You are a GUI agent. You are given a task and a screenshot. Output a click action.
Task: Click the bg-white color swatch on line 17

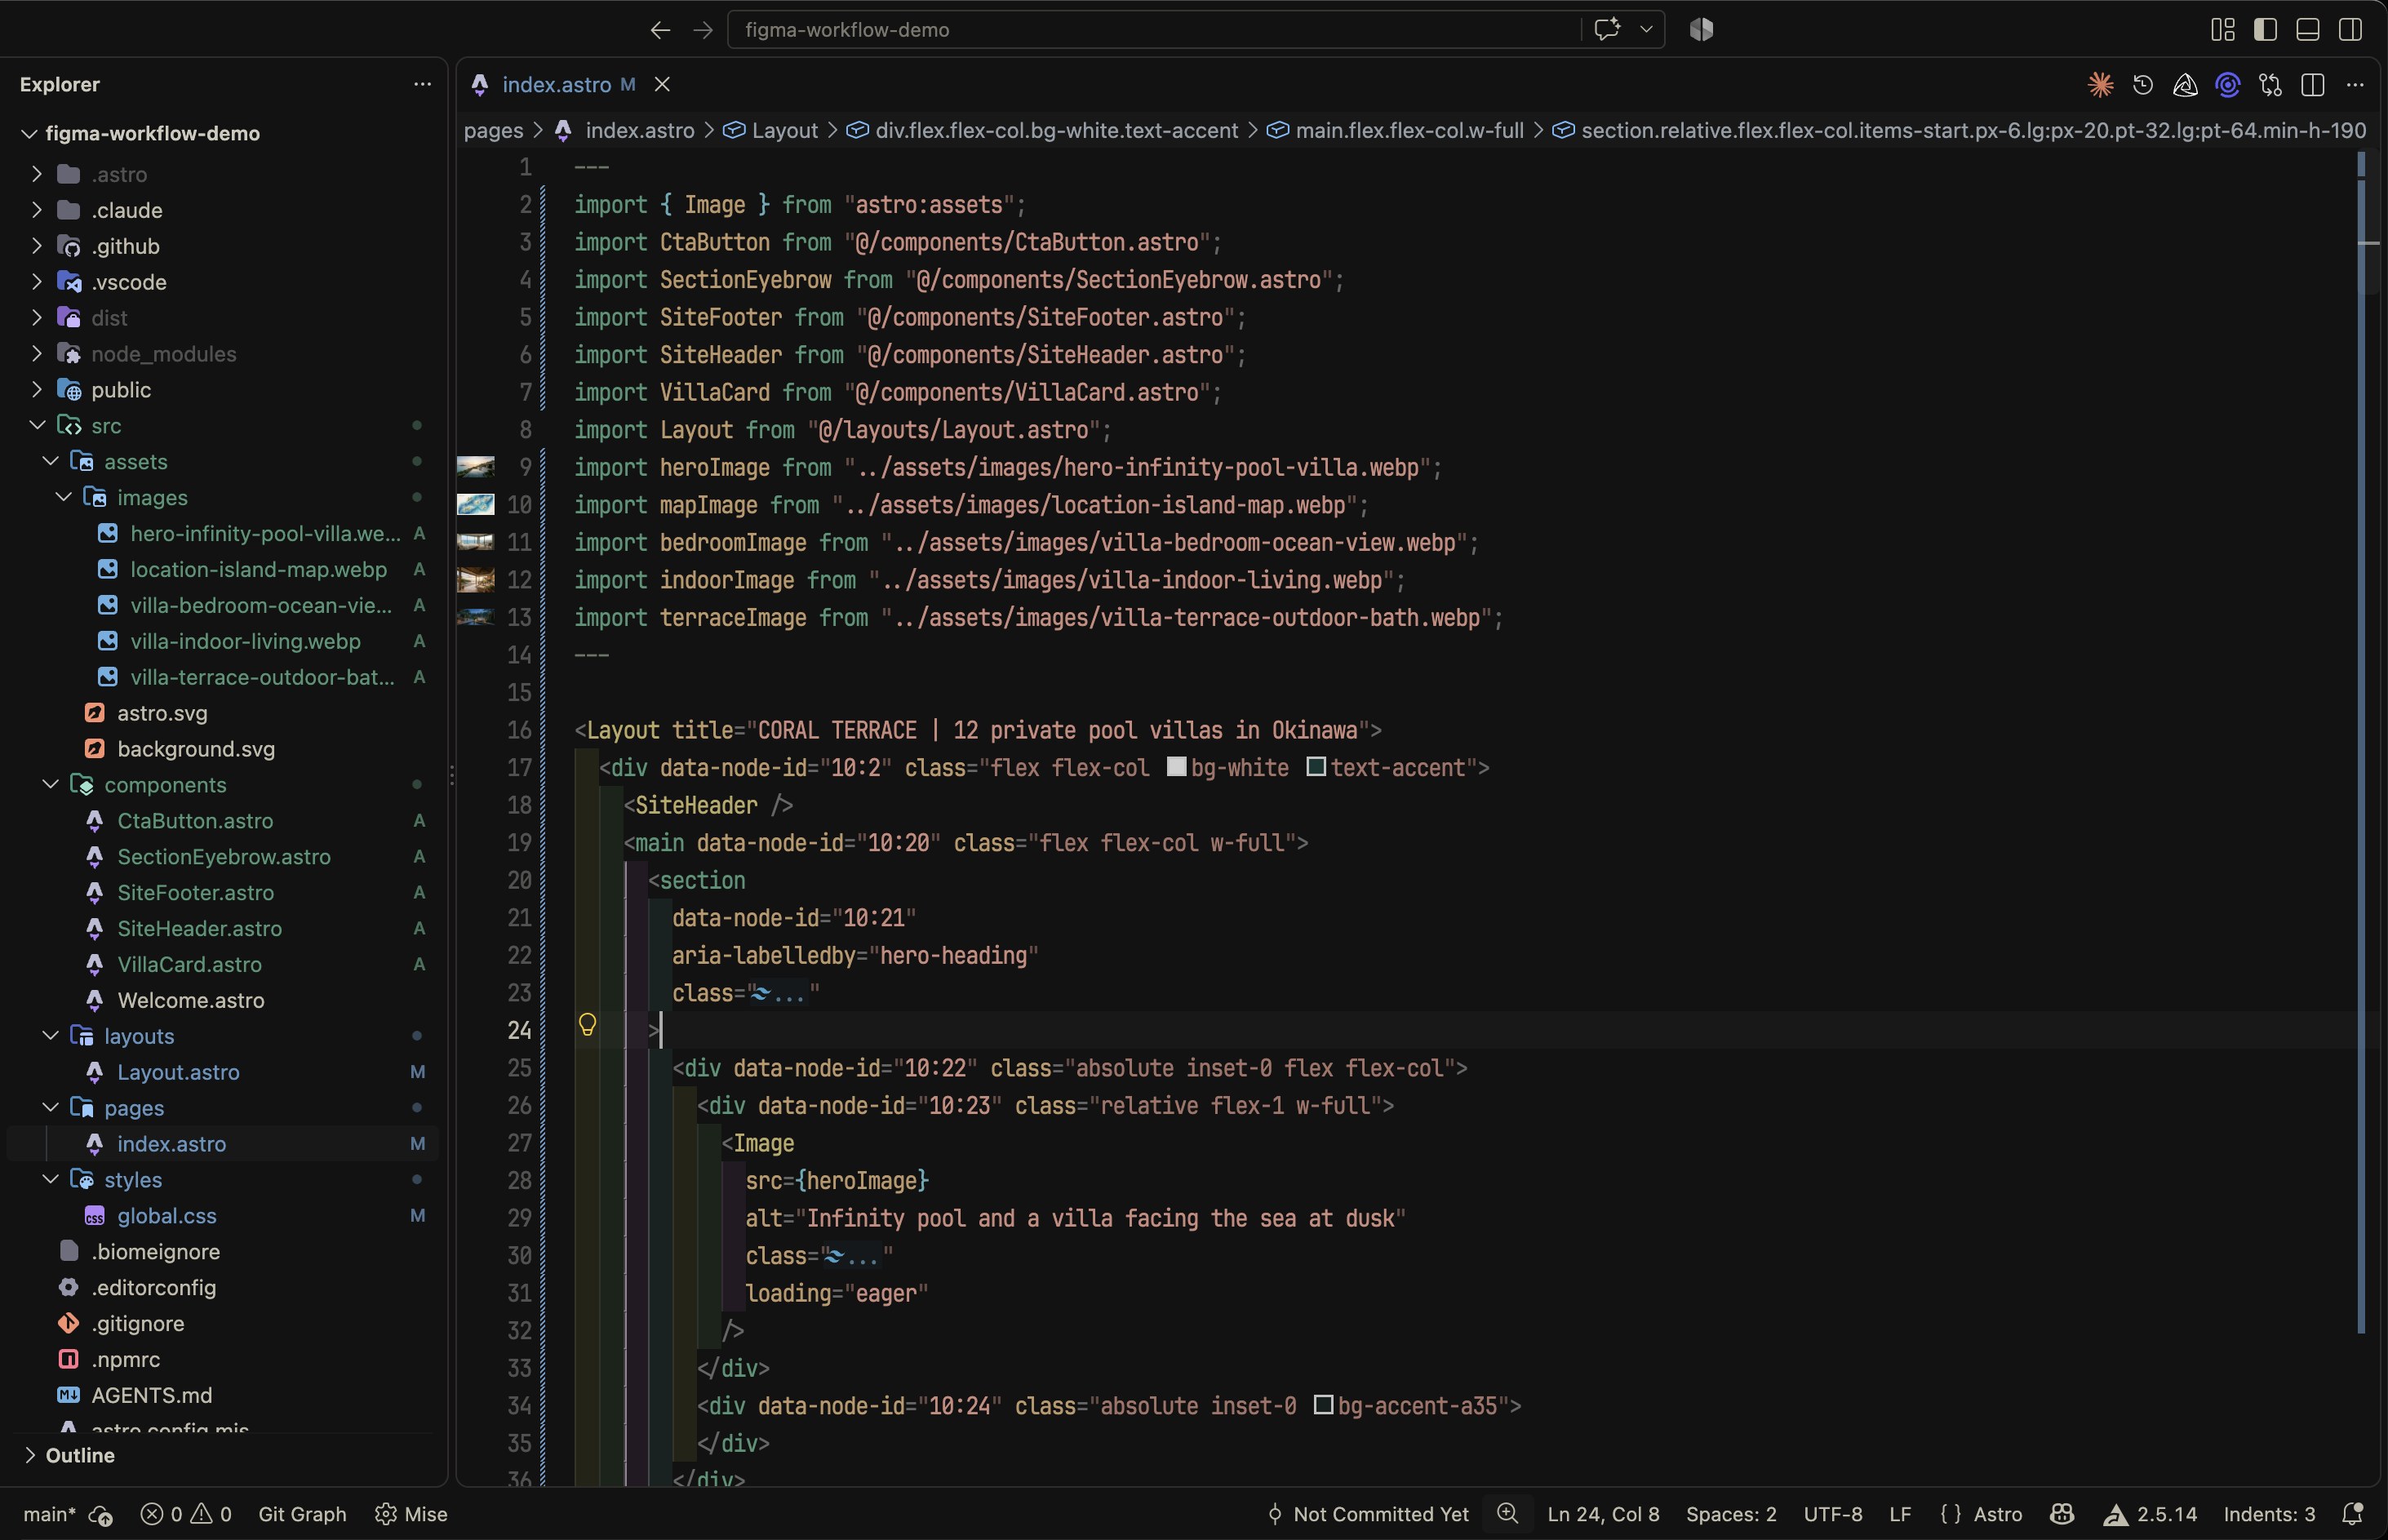(1177, 767)
